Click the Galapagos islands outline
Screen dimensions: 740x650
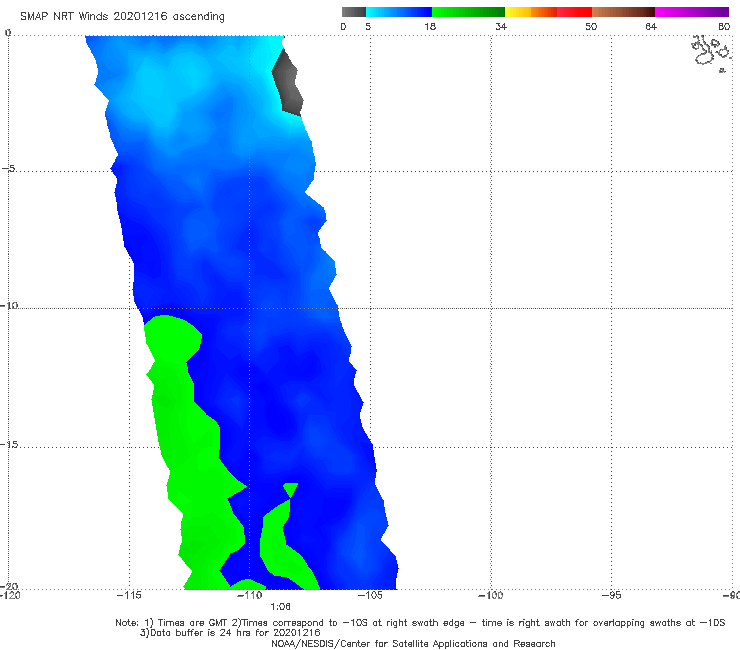click(712, 53)
